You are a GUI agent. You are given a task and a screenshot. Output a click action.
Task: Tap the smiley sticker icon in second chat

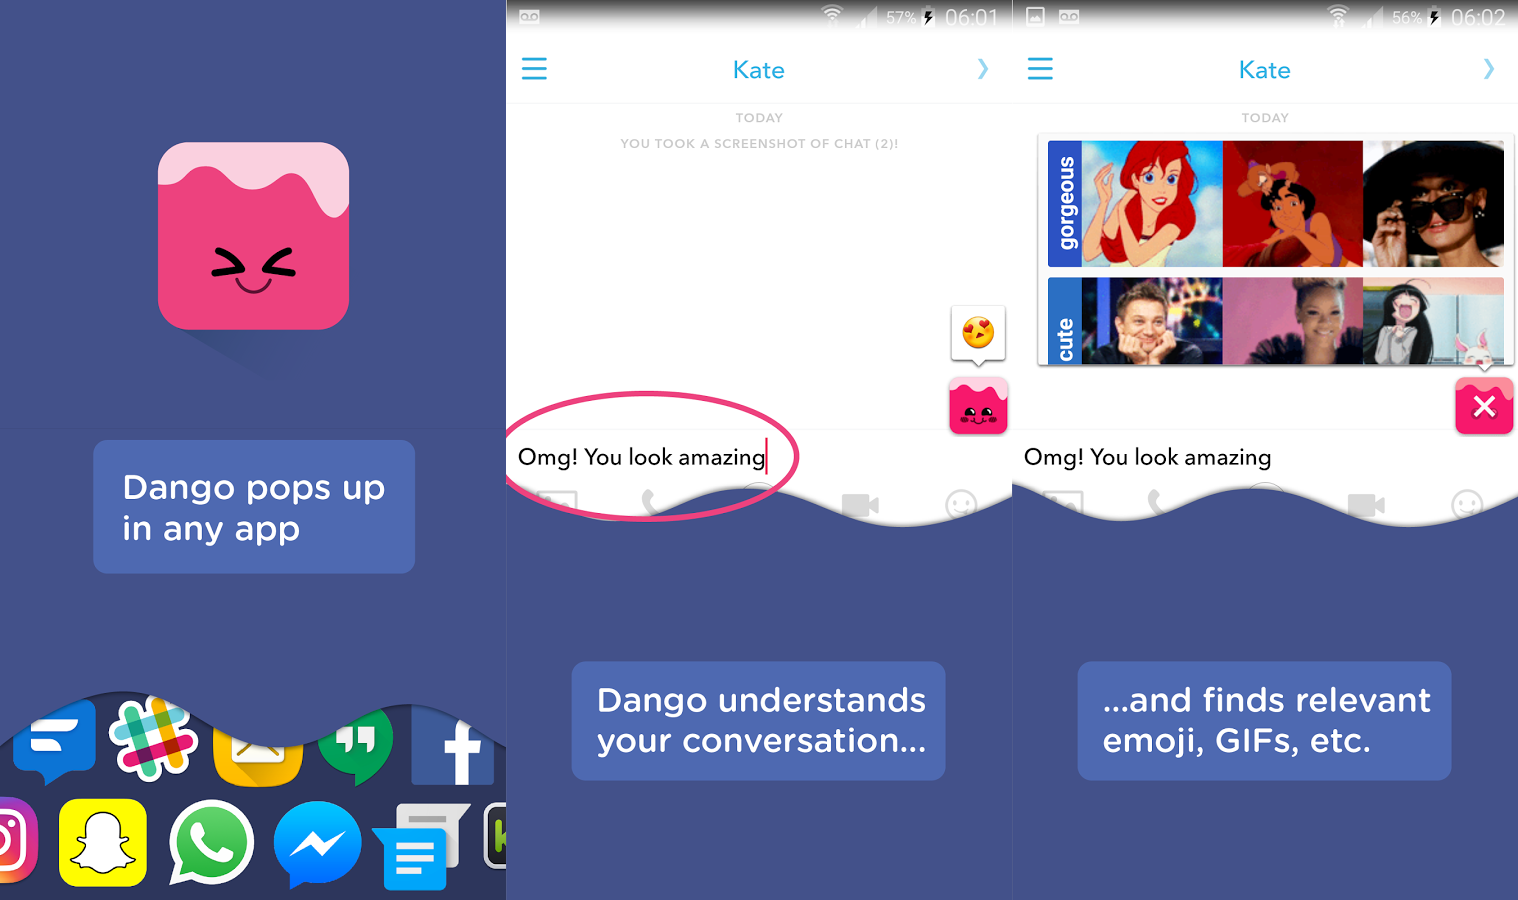click(x=1467, y=505)
